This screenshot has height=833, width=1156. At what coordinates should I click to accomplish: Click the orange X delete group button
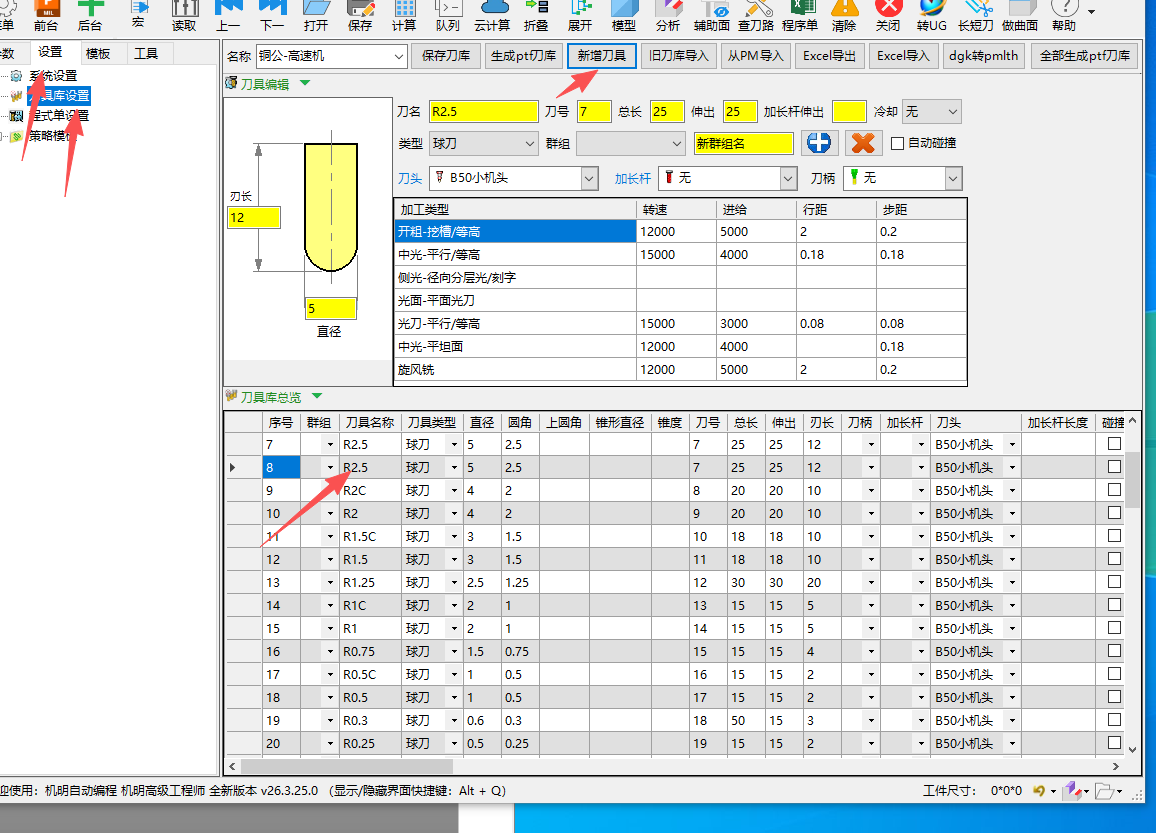pyautogui.click(x=863, y=142)
